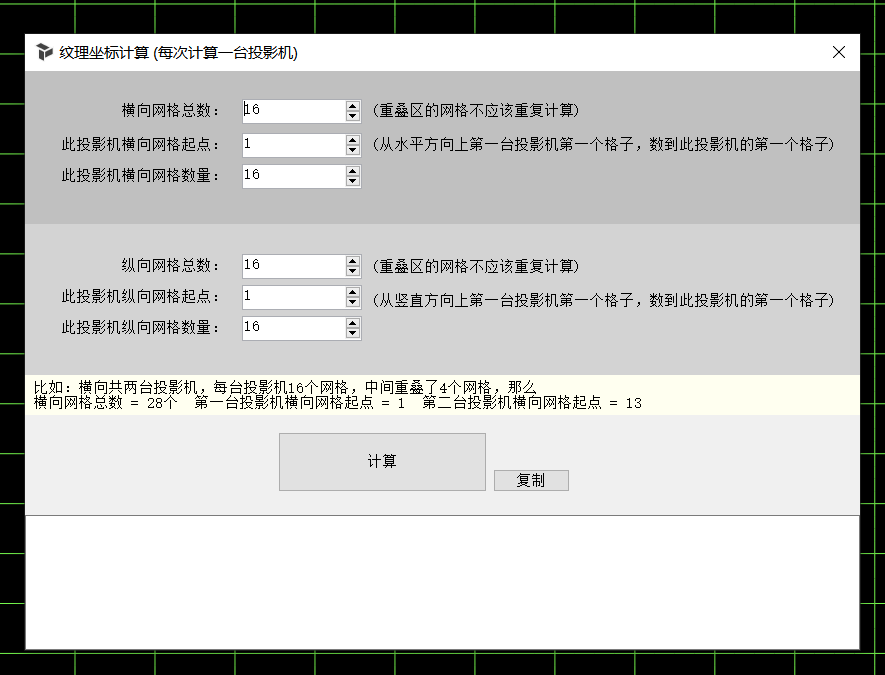Click the texture calculator app icon in title bar
The image size is (885, 675).
click(43, 51)
